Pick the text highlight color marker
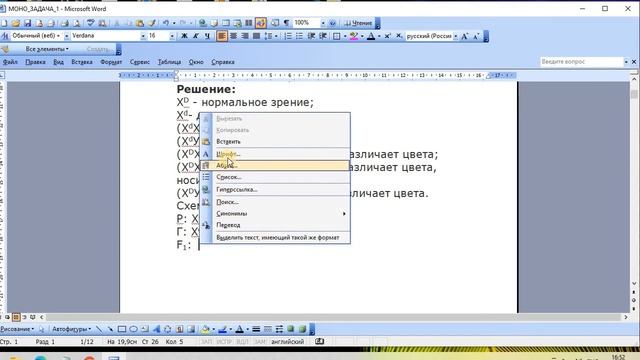Viewport: 640px width, 360px height. (x=354, y=36)
